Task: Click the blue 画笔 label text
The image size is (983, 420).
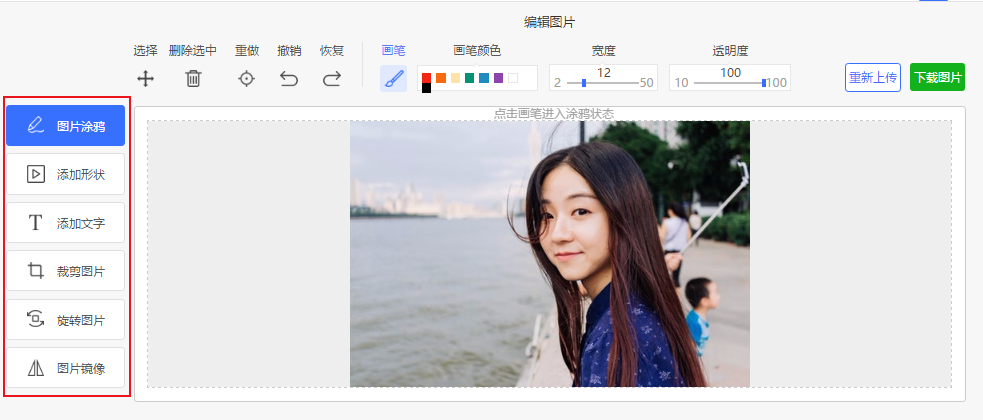Action: [x=393, y=51]
